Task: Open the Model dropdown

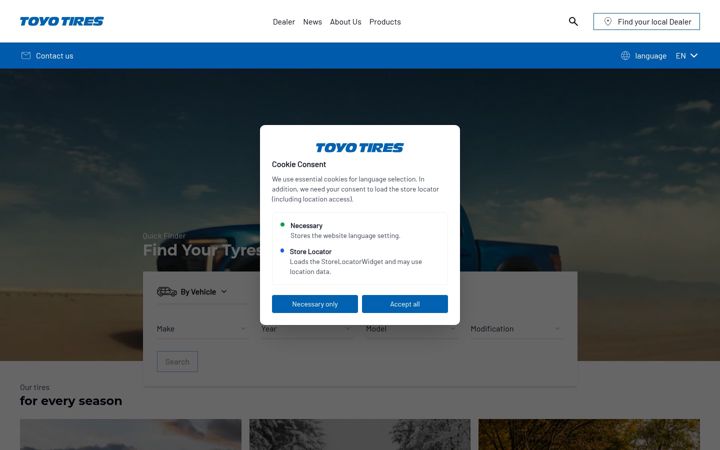Action: click(x=411, y=329)
